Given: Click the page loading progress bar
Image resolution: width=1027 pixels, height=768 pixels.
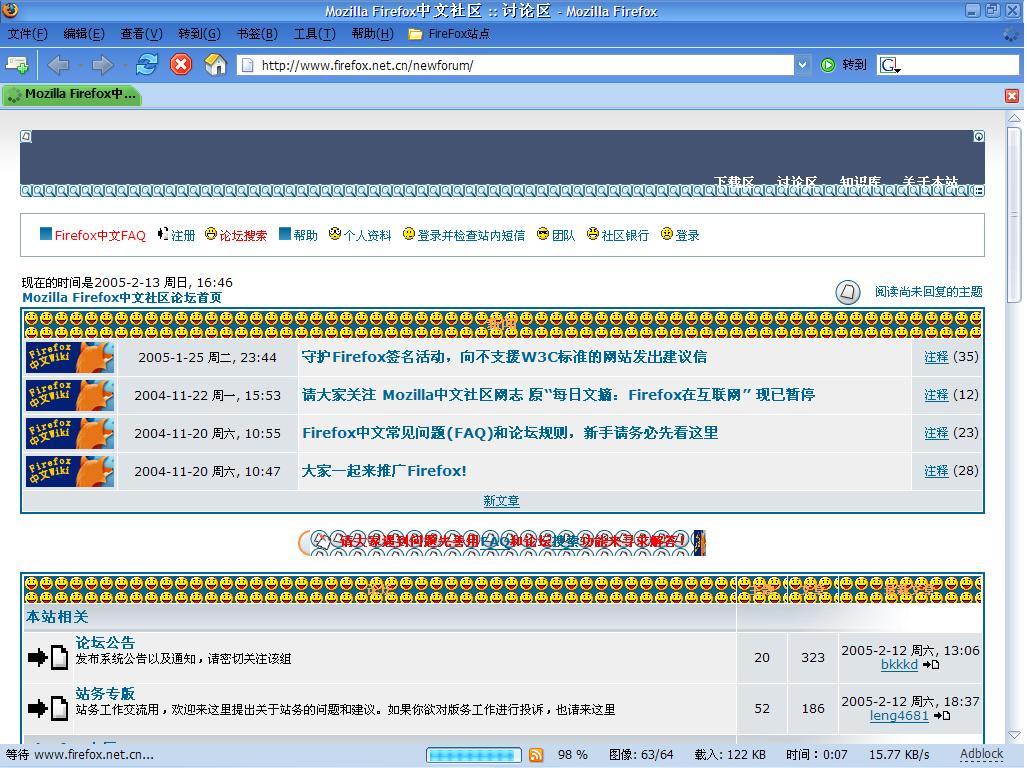Looking at the screenshot, I should (473, 755).
